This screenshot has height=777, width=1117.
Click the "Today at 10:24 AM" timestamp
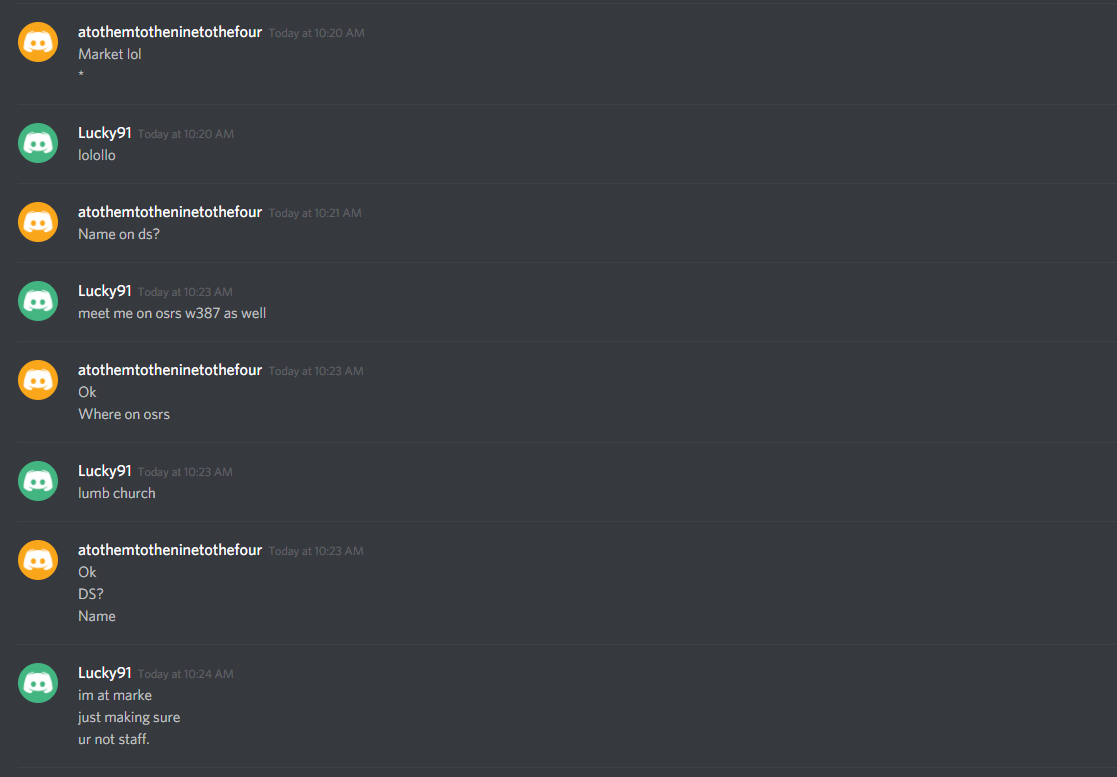185,674
